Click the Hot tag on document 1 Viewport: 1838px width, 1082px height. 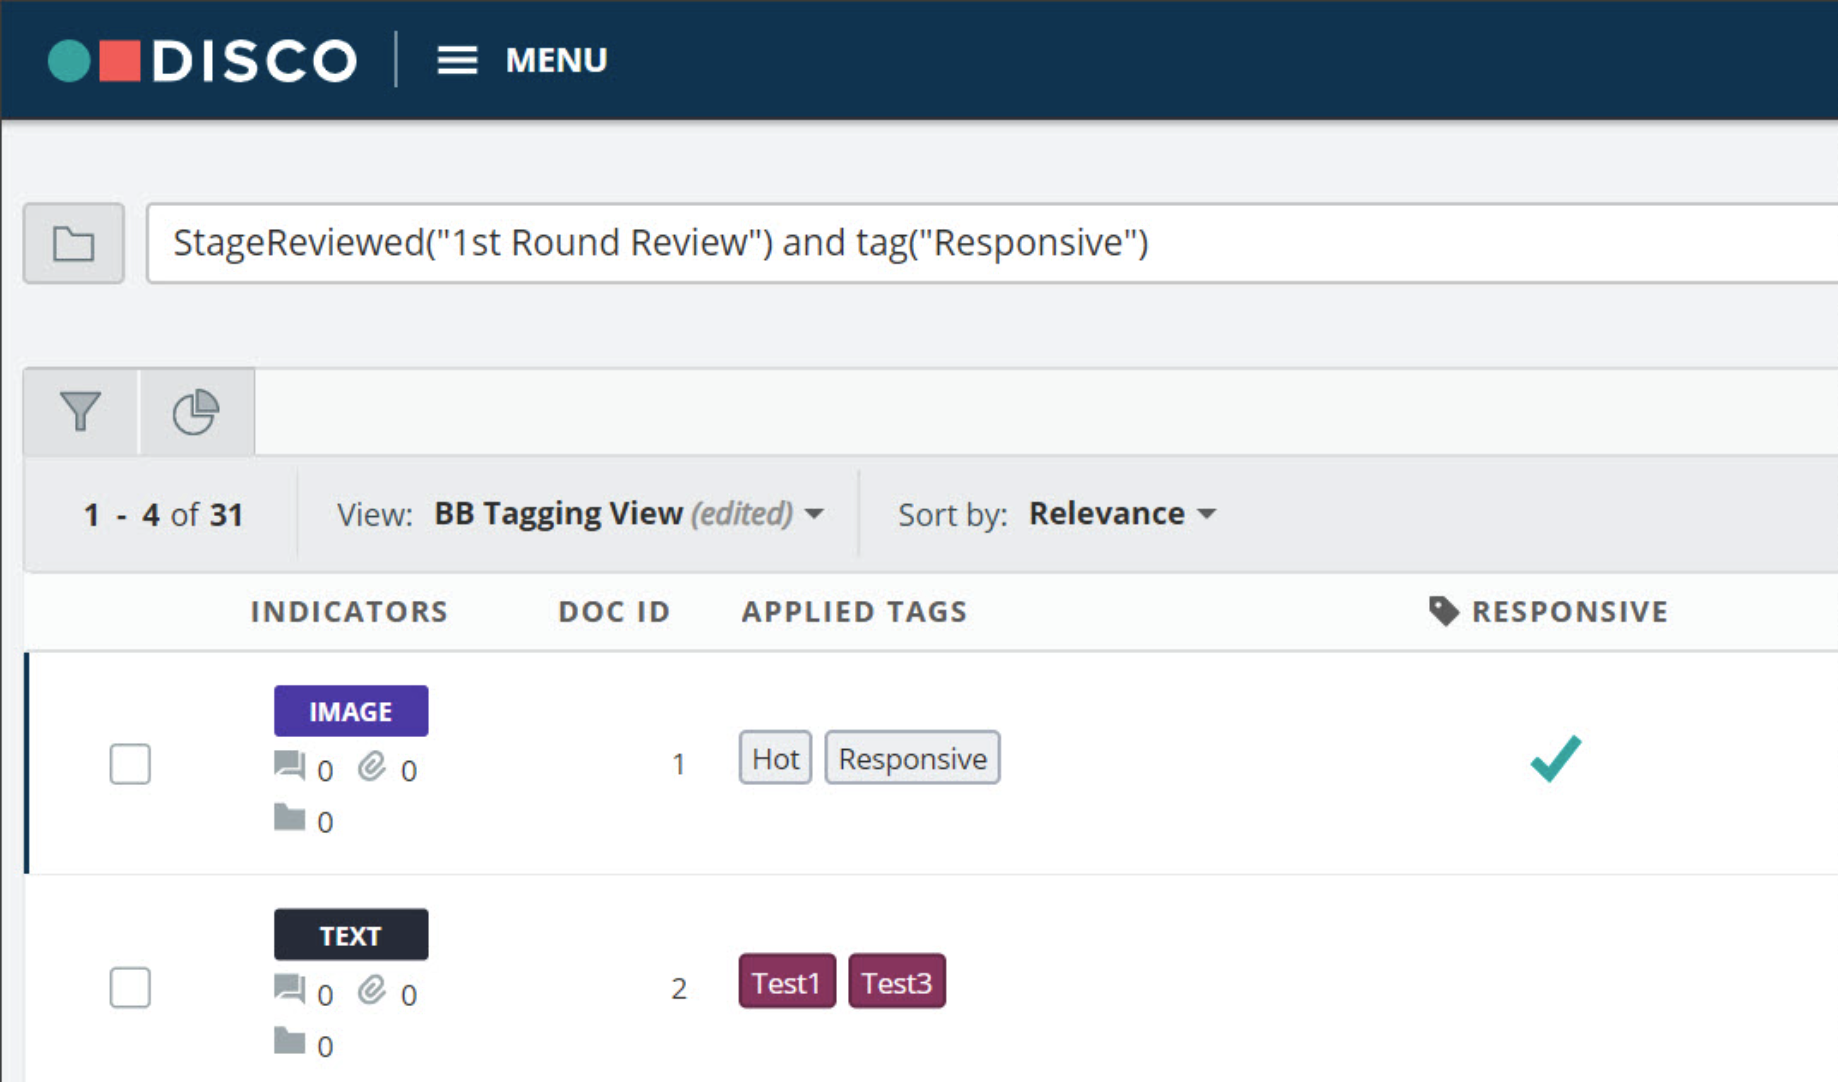coord(775,758)
